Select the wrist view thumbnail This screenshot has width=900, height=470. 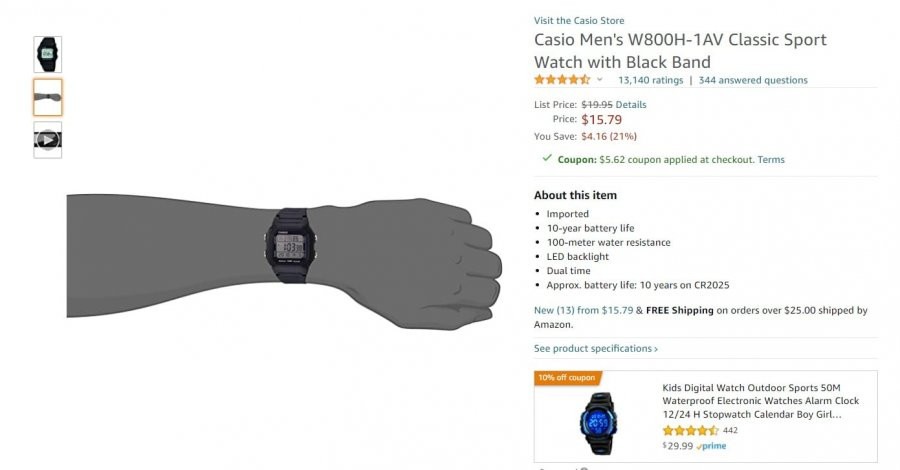(x=48, y=97)
